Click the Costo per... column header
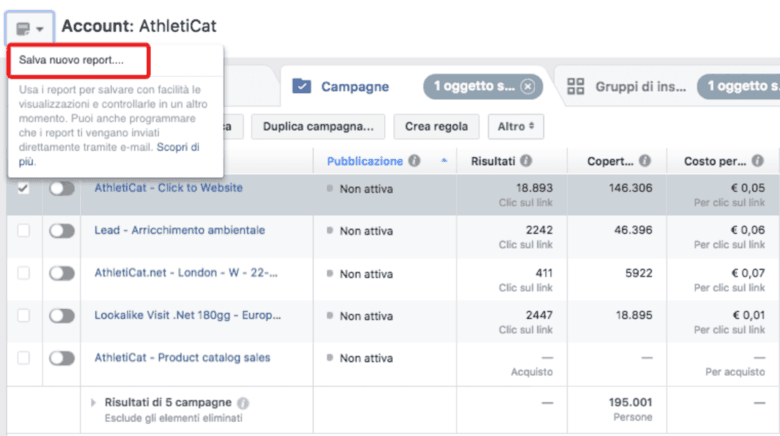 (x=715, y=161)
